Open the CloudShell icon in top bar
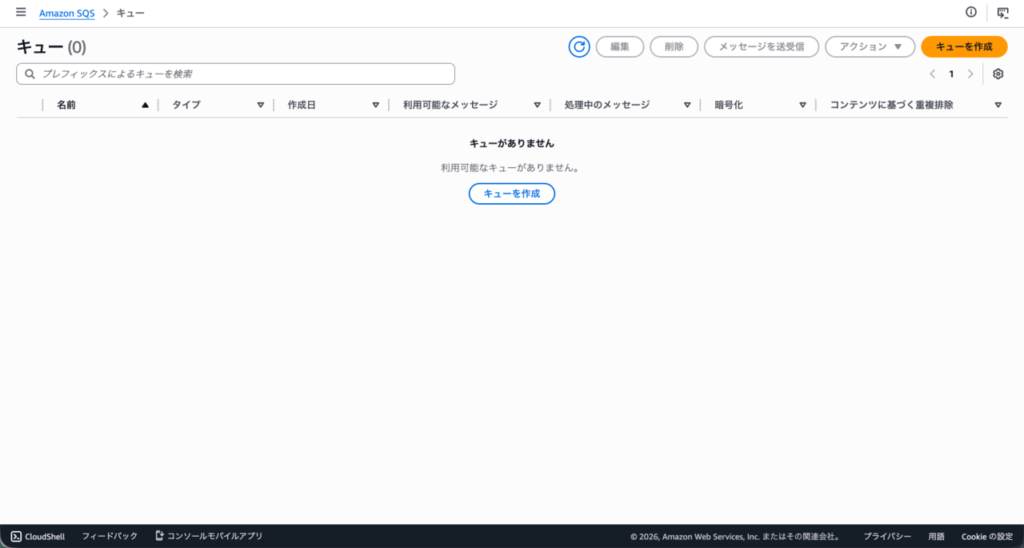 [x=1002, y=12]
